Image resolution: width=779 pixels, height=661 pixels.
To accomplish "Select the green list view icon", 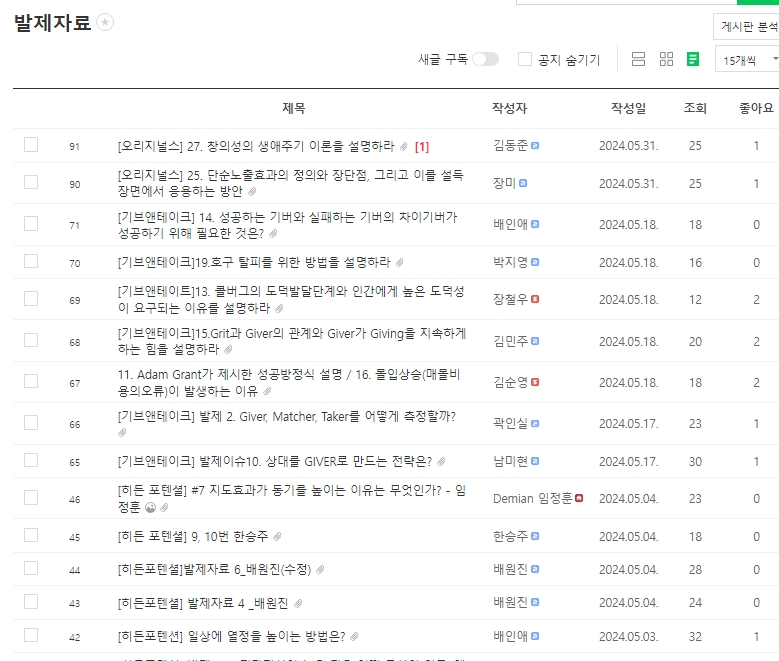I will [693, 59].
